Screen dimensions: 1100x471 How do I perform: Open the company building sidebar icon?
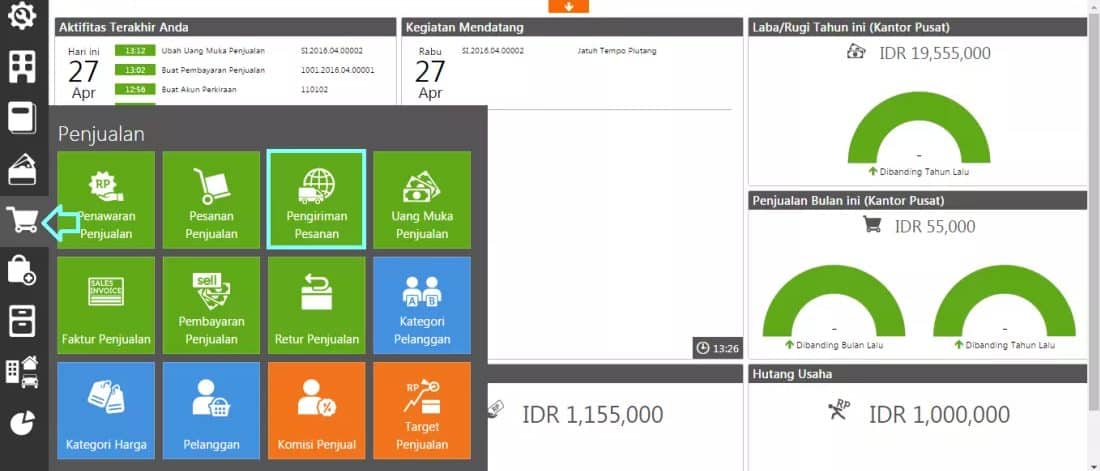coord(22,66)
